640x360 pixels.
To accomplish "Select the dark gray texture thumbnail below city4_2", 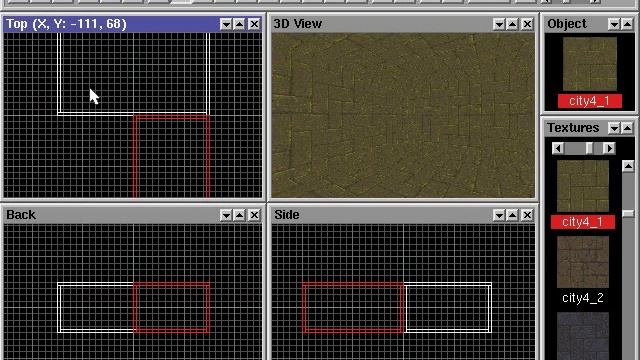I will 583,336.
